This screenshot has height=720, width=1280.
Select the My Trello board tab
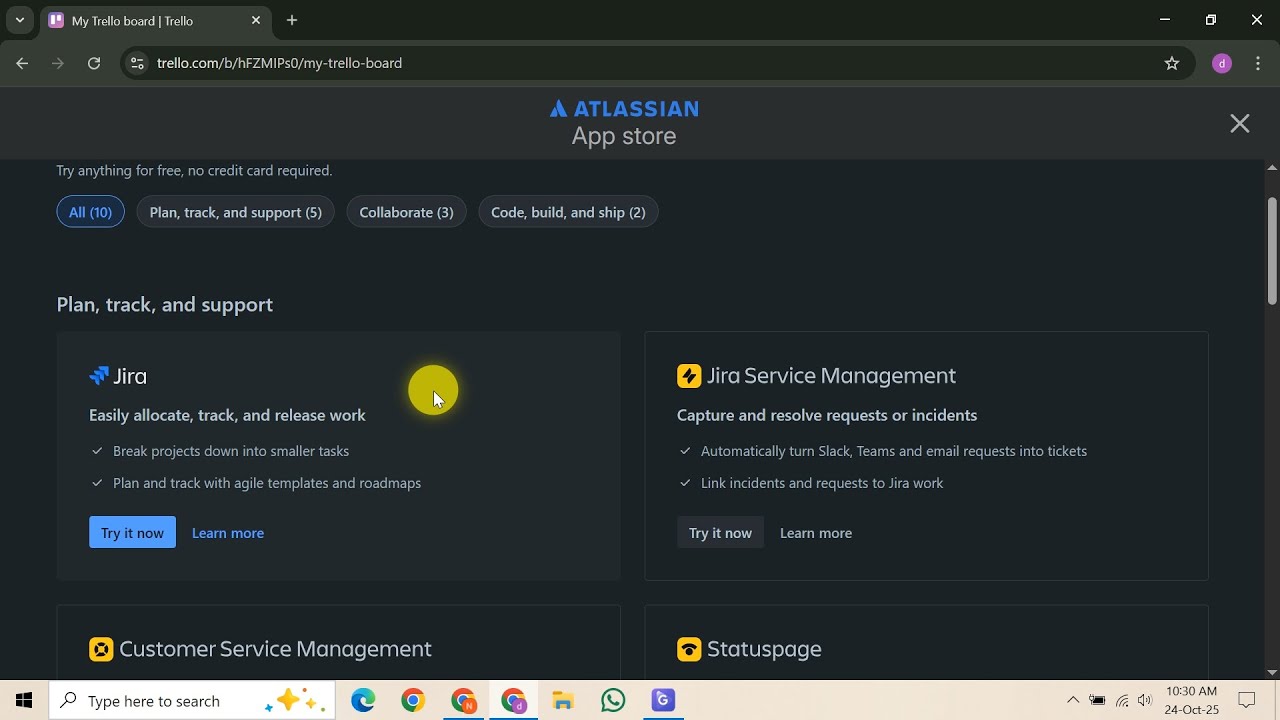point(155,20)
